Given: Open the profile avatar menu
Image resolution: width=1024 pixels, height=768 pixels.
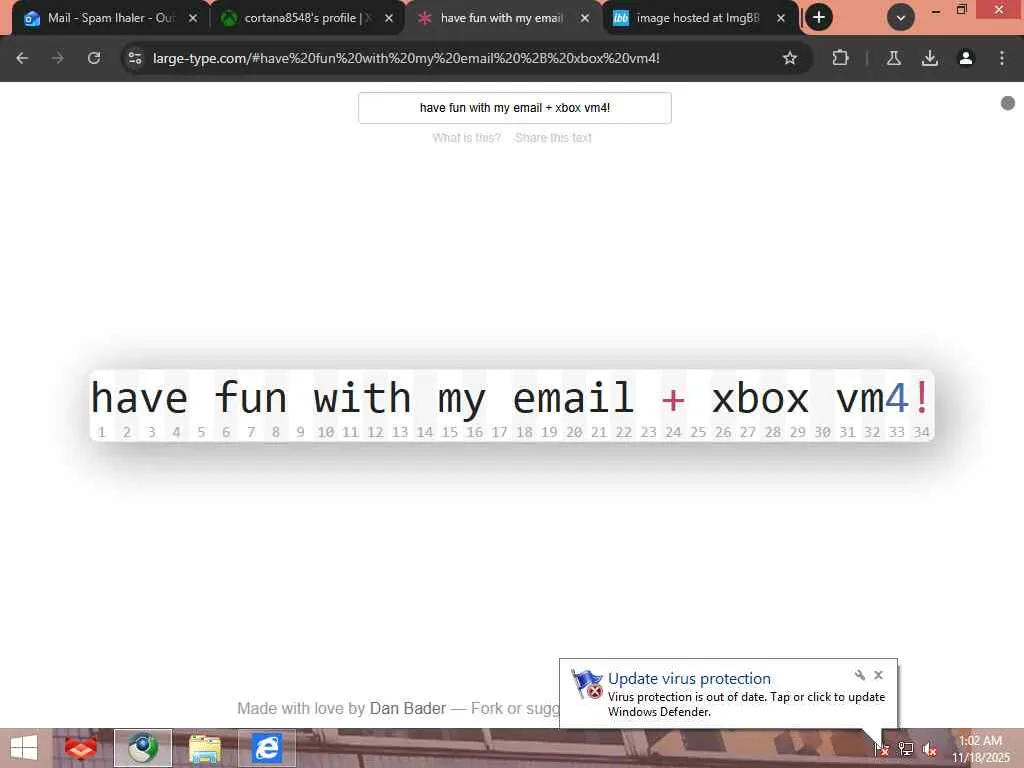Looking at the screenshot, I should coord(966,58).
